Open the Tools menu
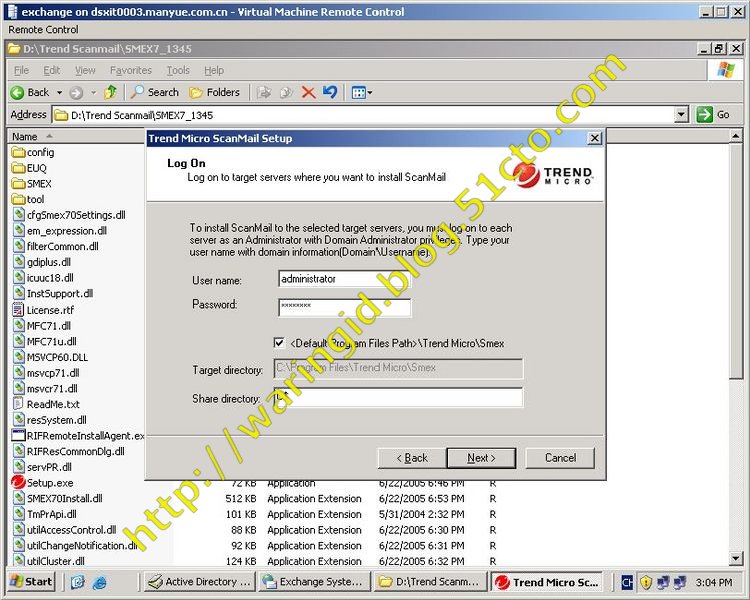The height and width of the screenshot is (600, 750). coord(178,71)
